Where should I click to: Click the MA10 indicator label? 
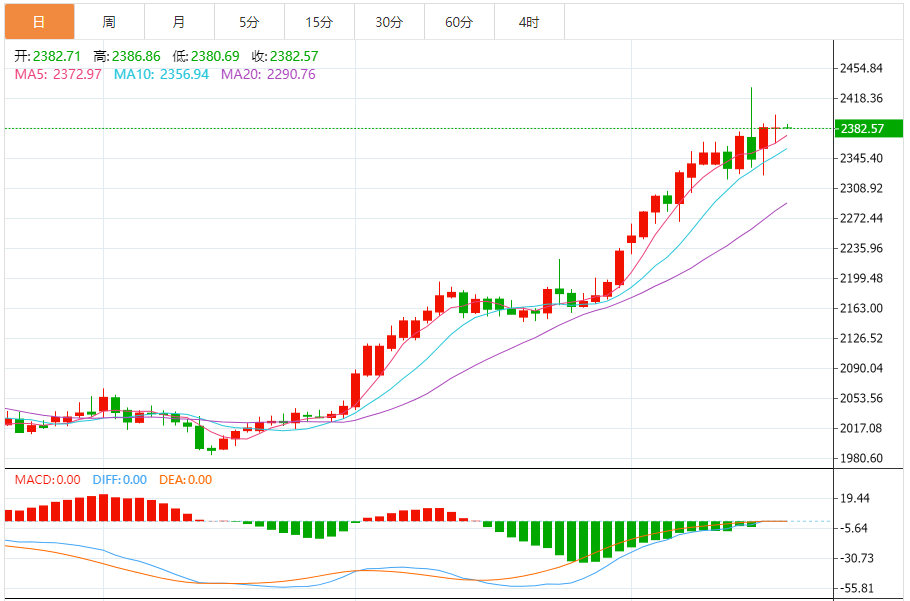click(161, 74)
